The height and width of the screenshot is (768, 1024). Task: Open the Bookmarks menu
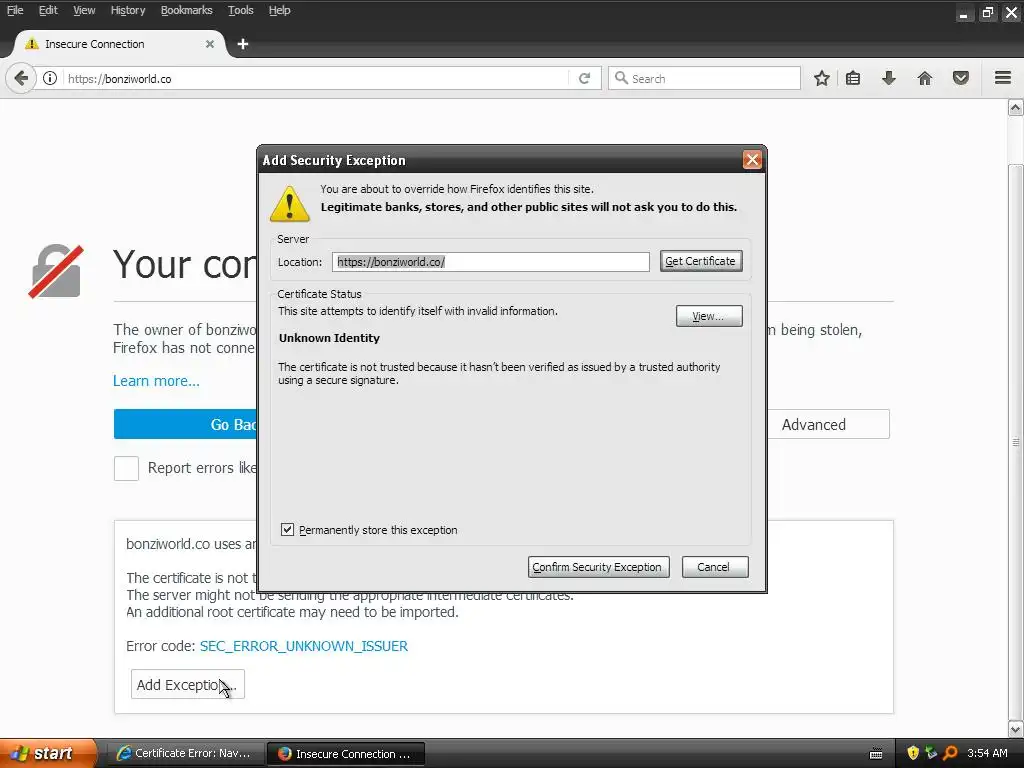pos(186,10)
